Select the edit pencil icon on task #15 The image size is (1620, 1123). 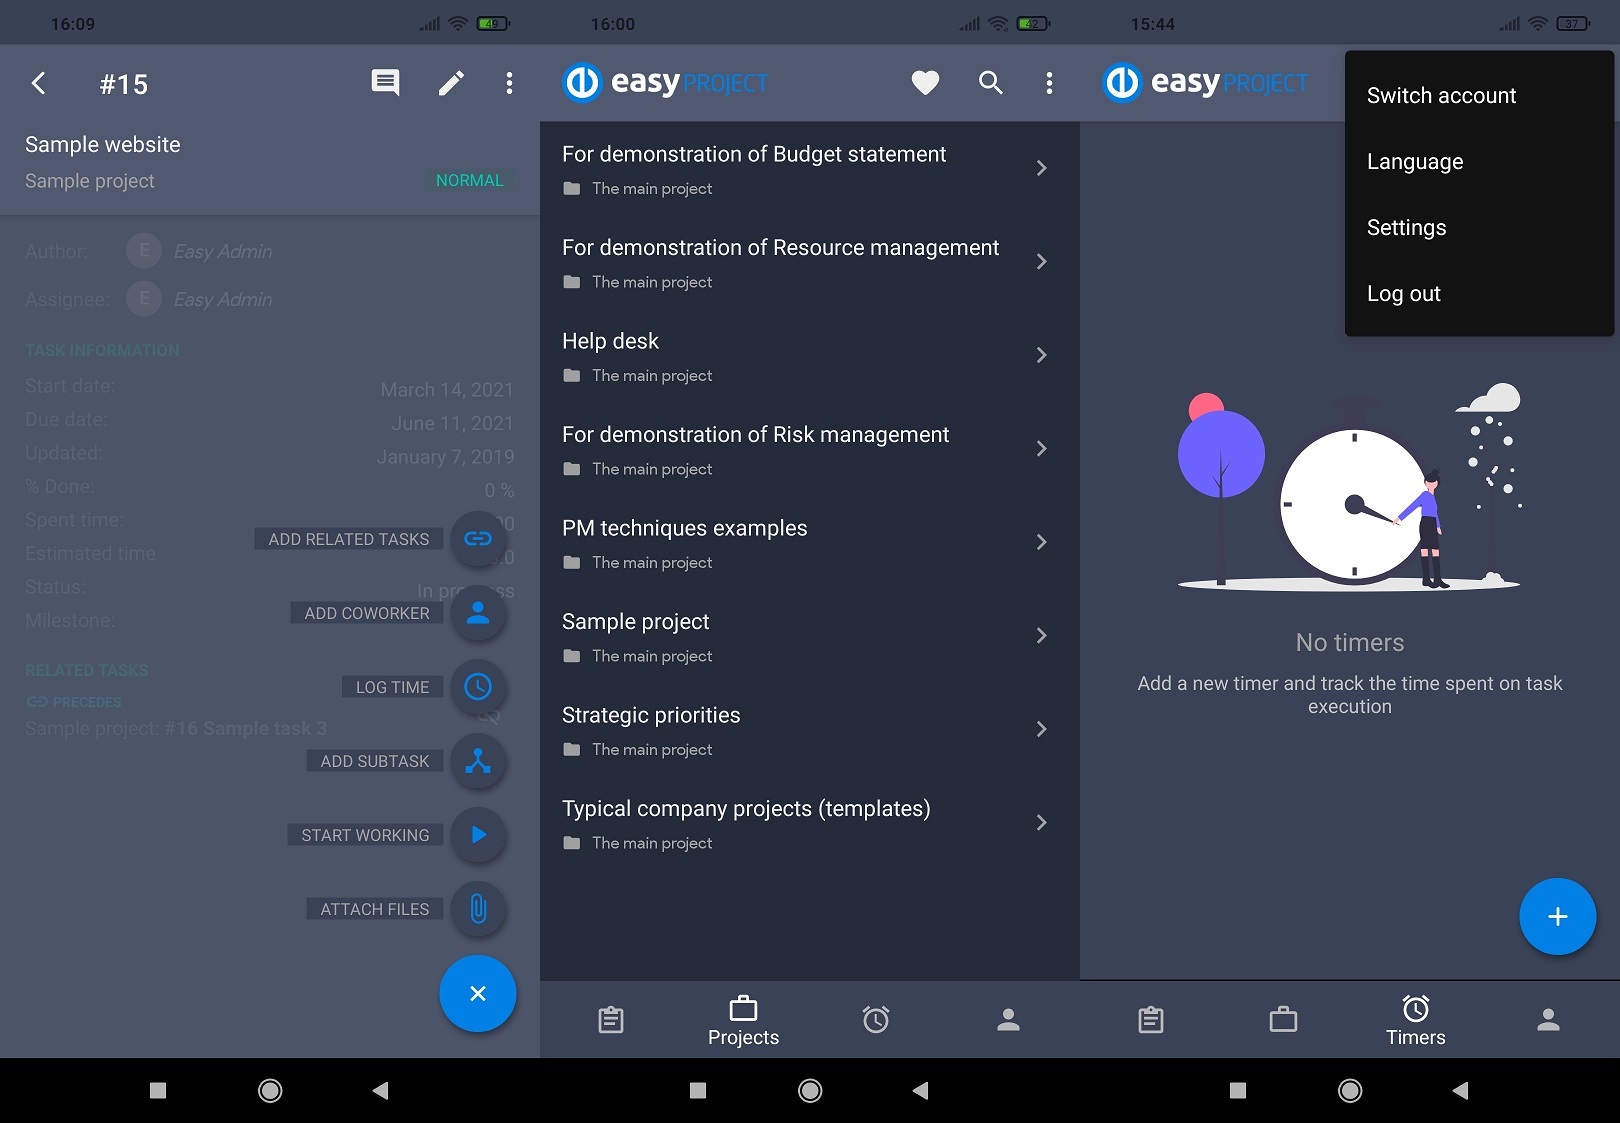[452, 83]
